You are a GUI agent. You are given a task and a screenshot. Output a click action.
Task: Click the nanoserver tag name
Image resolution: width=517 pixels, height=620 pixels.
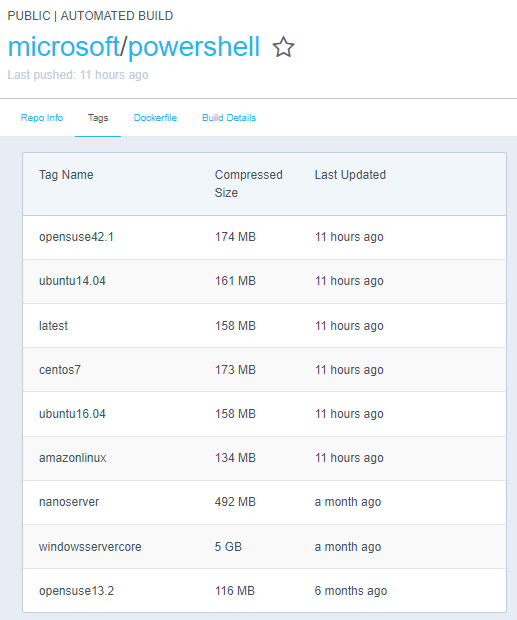pos(69,502)
